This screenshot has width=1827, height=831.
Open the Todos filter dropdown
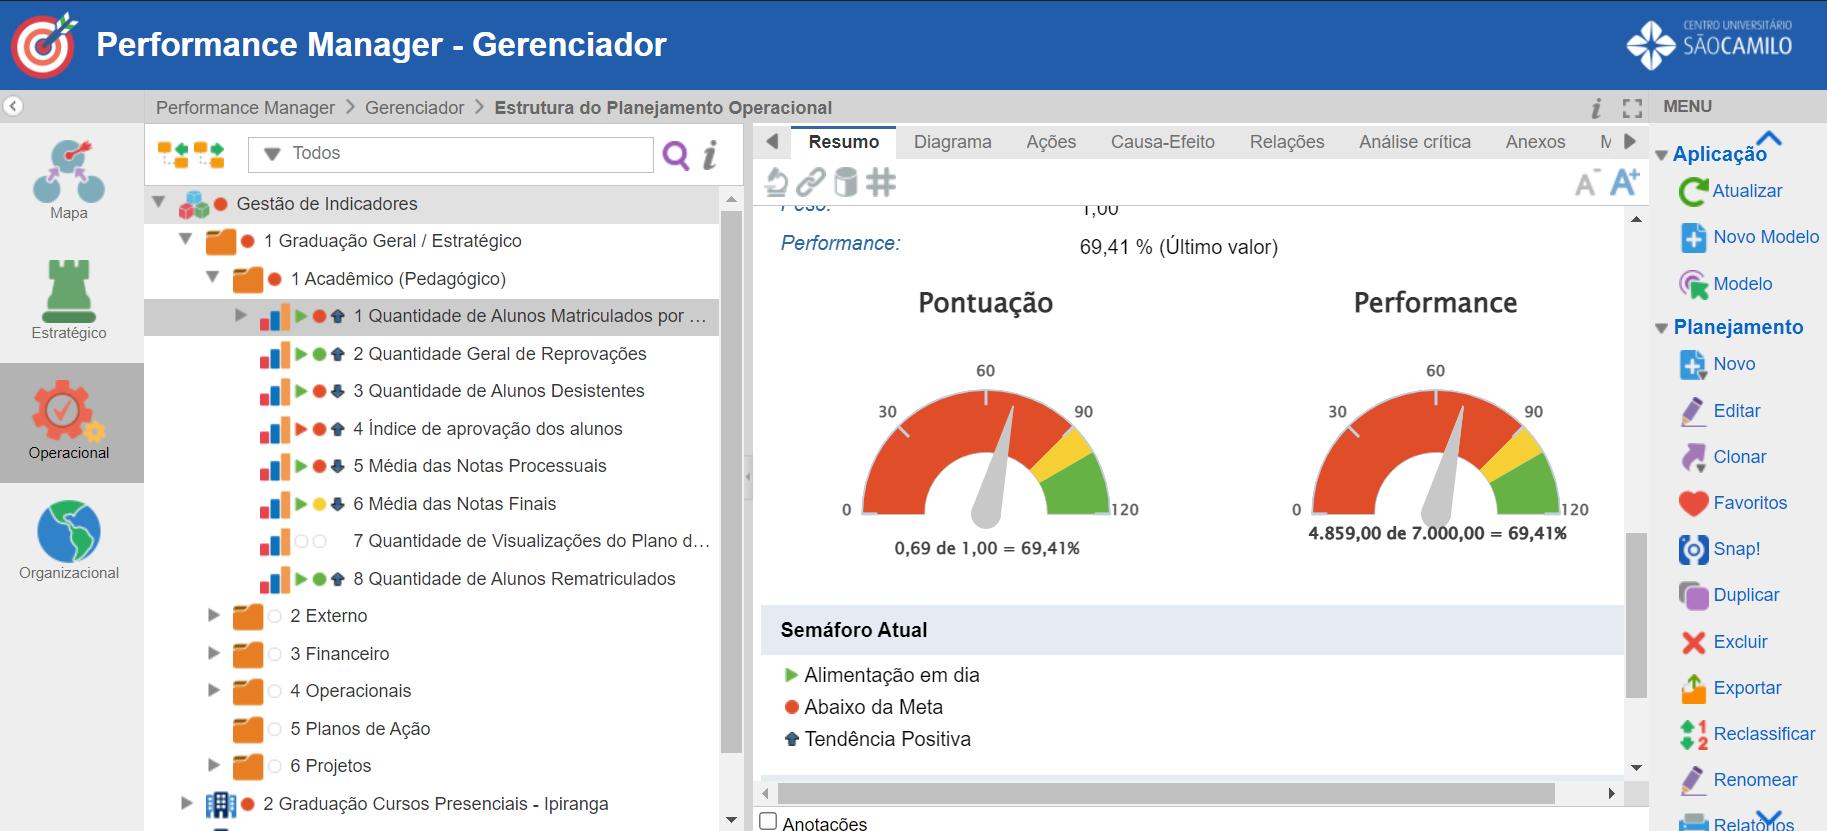click(450, 154)
